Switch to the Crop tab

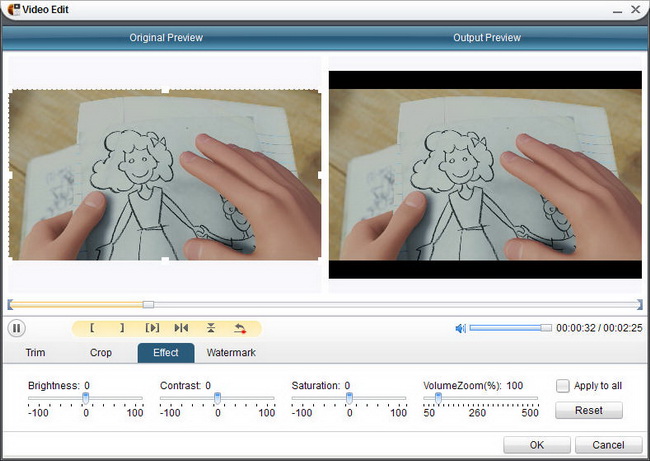tap(101, 353)
